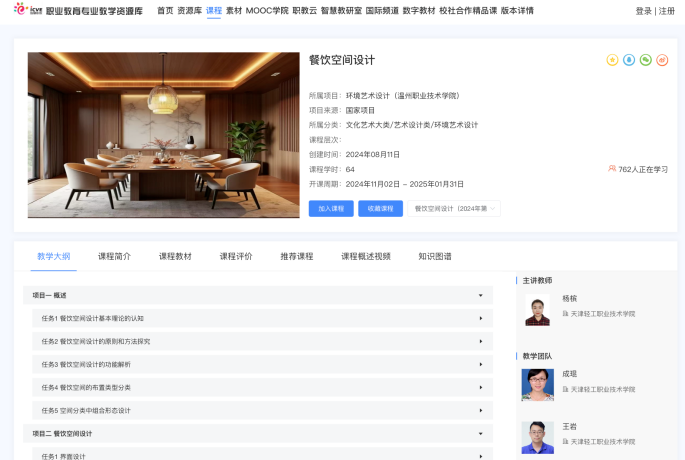Click the 收藏课程 button
The width and height of the screenshot is (685, 460).
tap(380, 209)
